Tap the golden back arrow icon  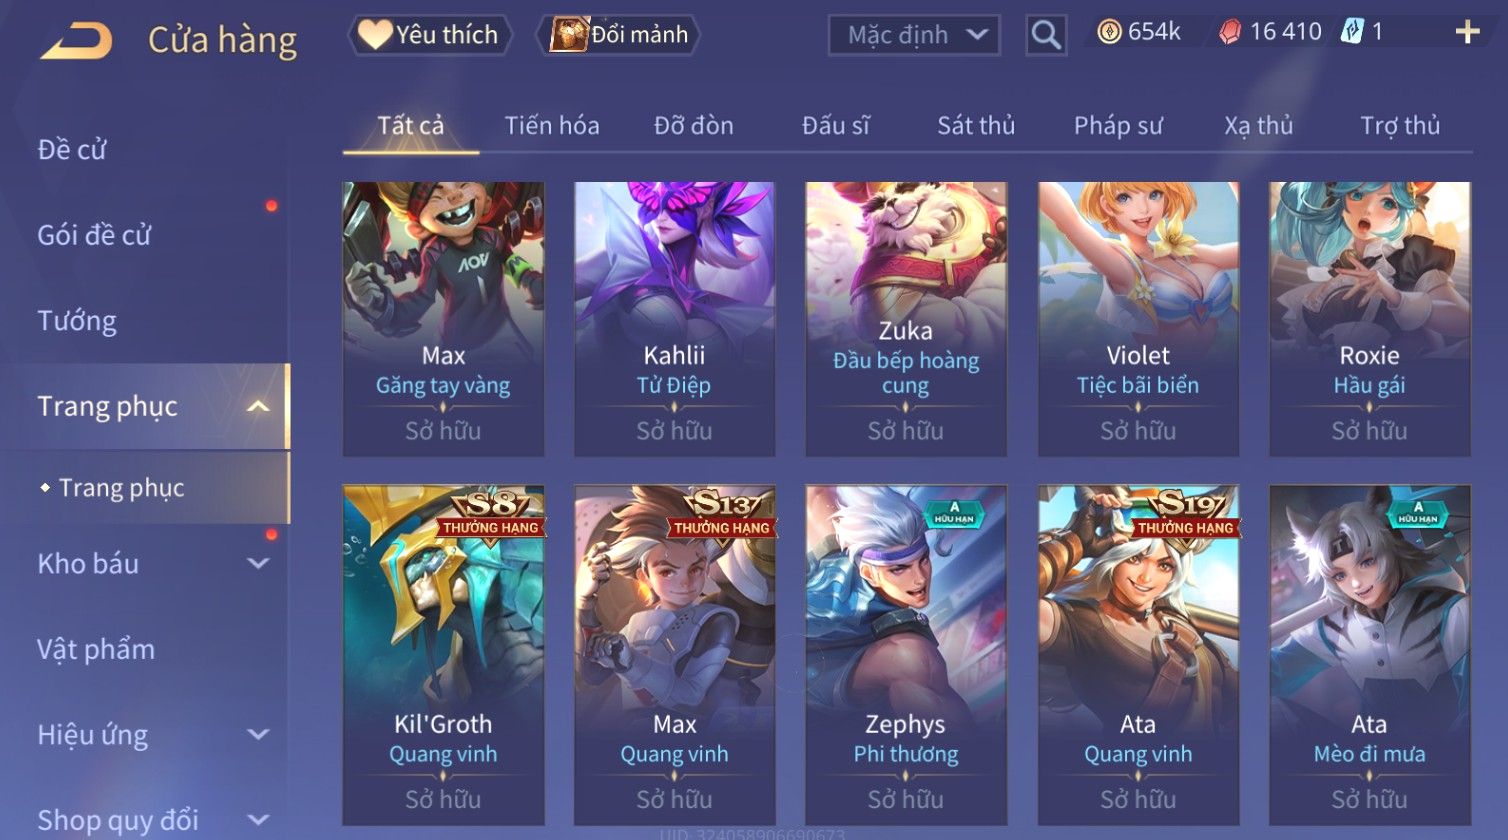pos(76,41)
